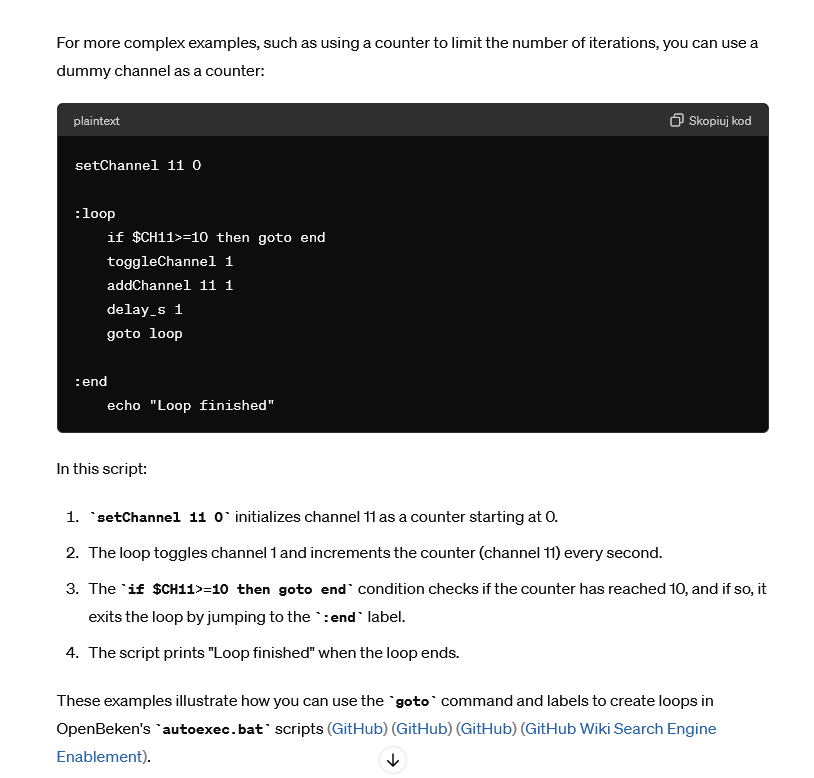814x778 pixels.
Task: Click the if $CH11>=10 code line in the code block
Action: coord(216,237)
